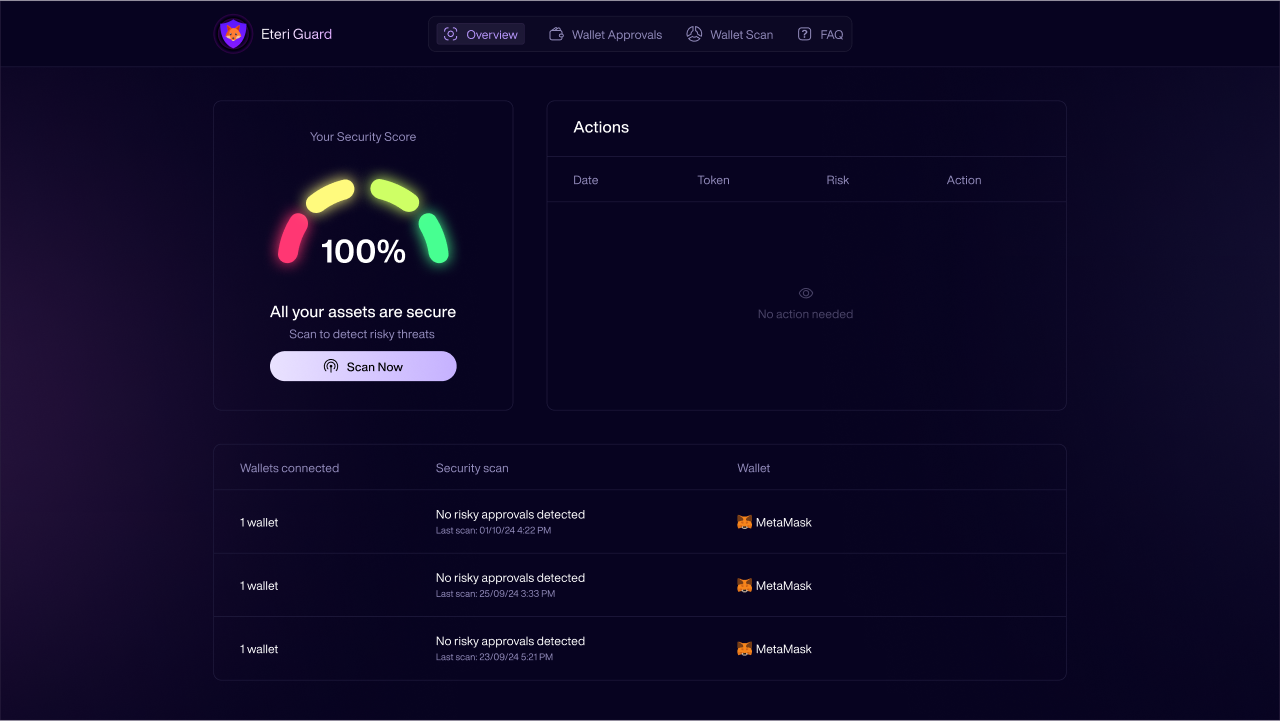
Task: Click the Eteri Guard fox shield logo
Action: 233,34
